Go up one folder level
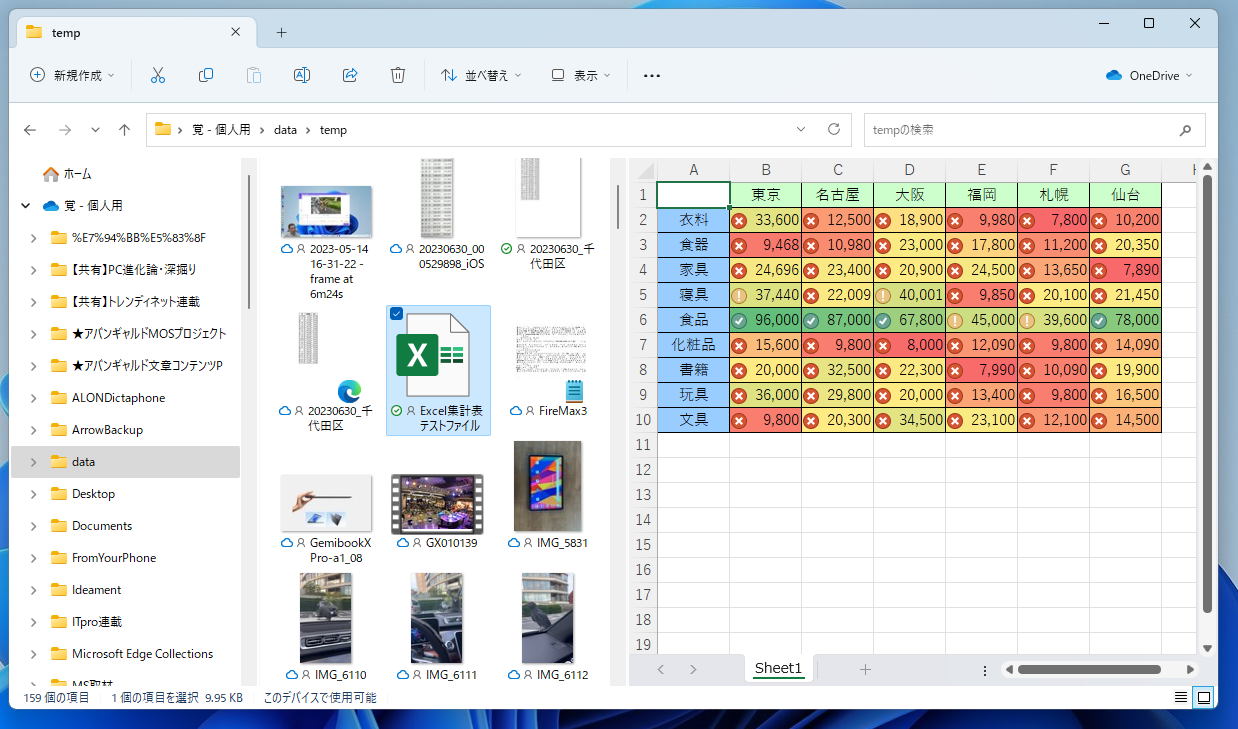 coord(124,130)
